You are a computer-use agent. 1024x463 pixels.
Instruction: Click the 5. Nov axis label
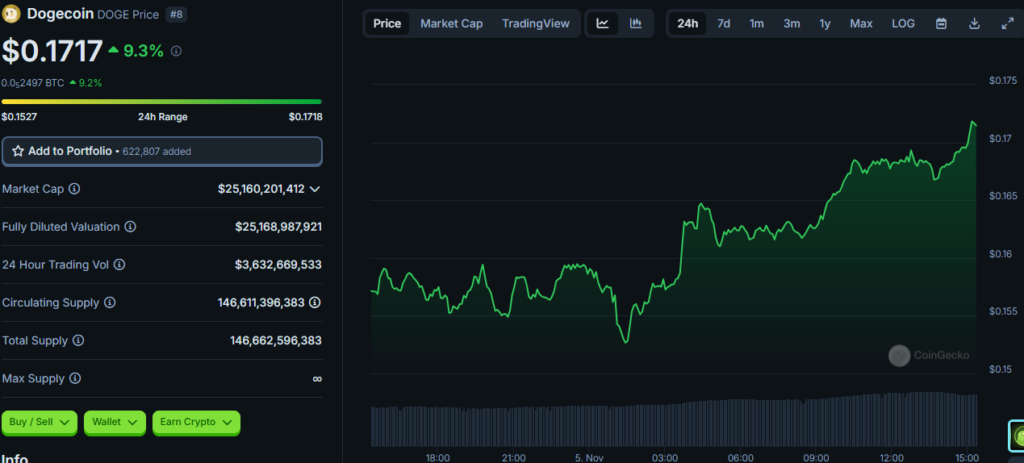(590, 458)
